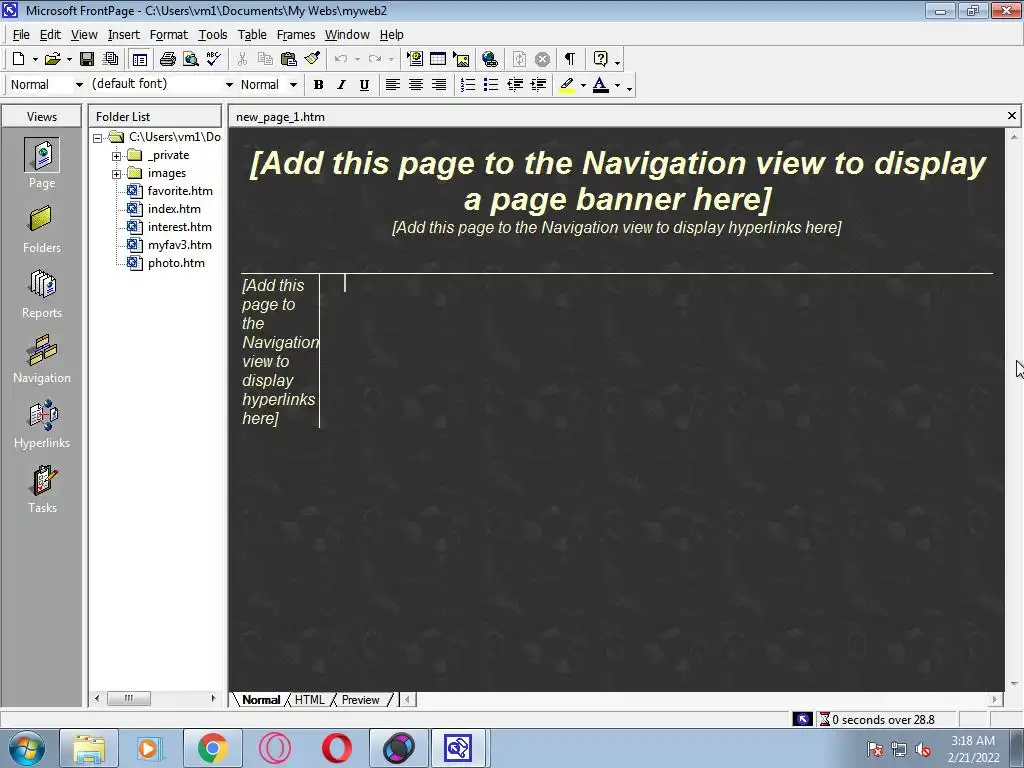This screenshot has height=768, width=1024.
Task: Switch to Page view
Action: [x=42, y=163]
